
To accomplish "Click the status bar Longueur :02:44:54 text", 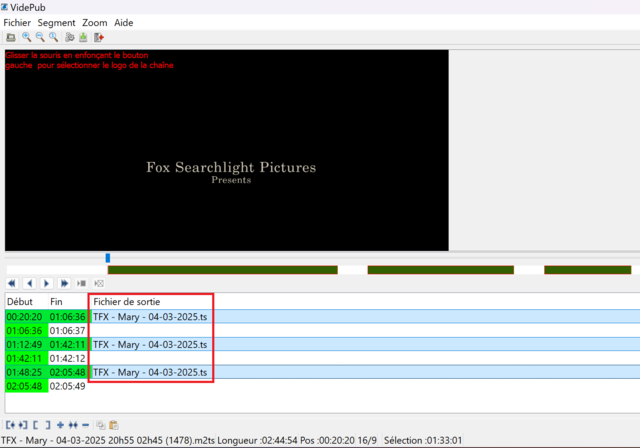I will pos(257,441).
